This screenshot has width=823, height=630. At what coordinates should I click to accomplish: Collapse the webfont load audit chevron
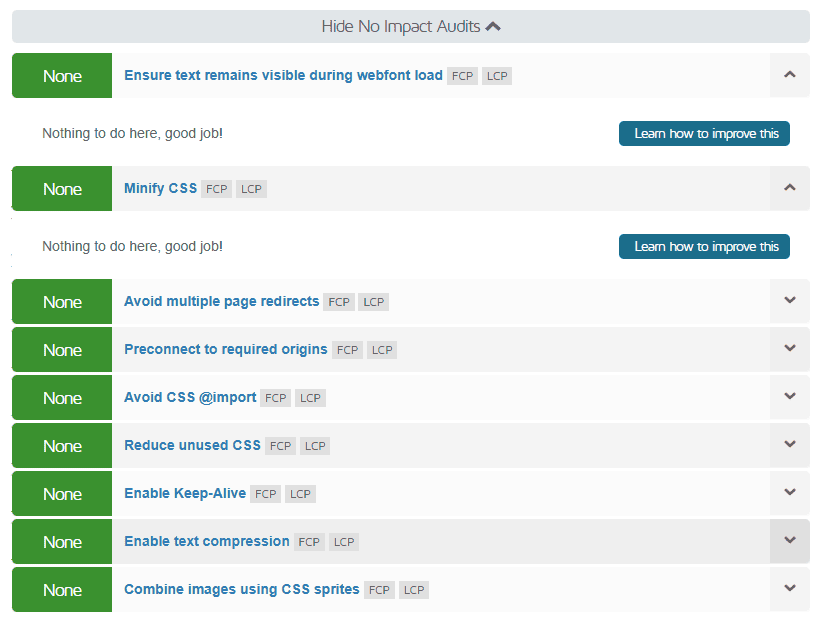tap(789, 75)
